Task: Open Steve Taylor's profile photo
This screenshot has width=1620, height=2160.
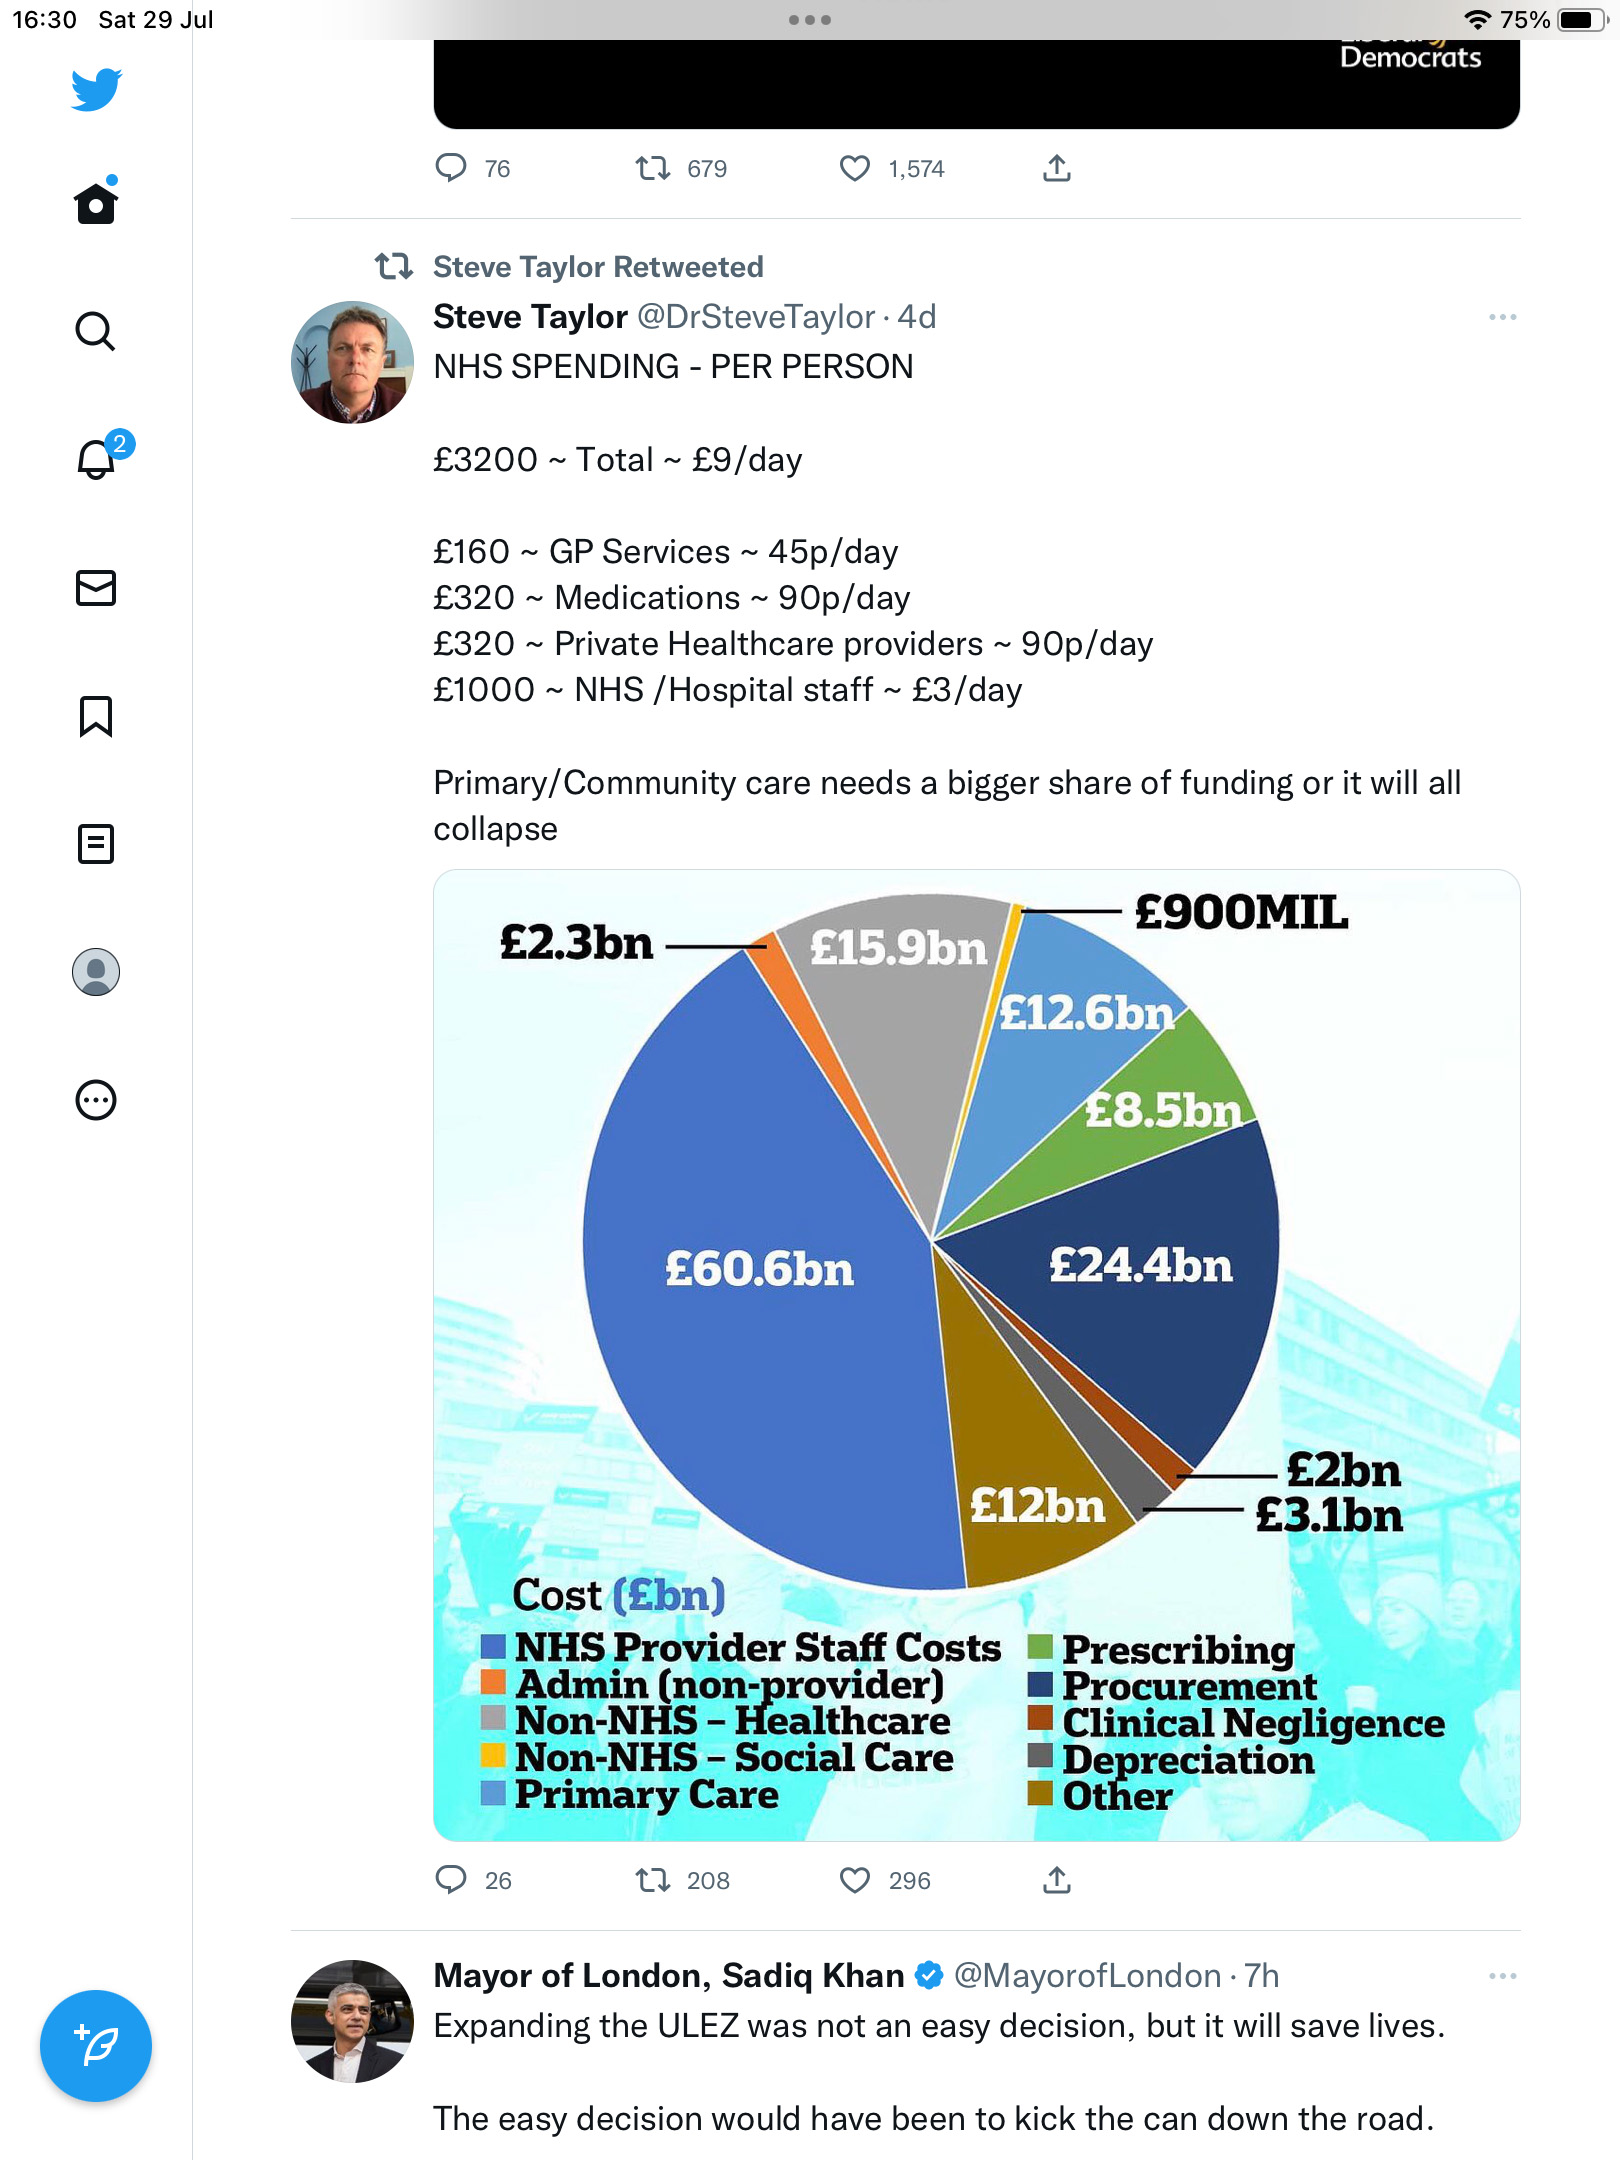Action: coord(352,362)
